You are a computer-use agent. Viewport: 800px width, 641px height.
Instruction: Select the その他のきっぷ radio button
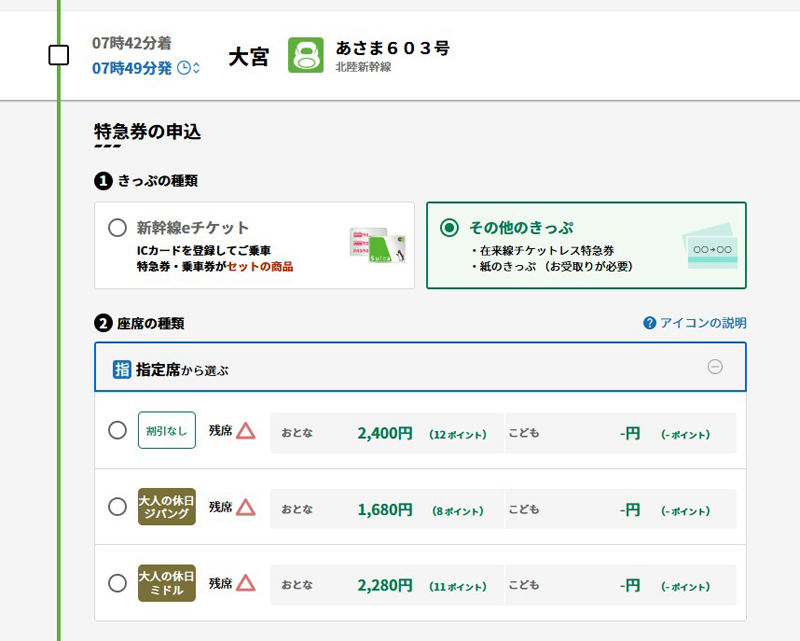click(449, 228)
